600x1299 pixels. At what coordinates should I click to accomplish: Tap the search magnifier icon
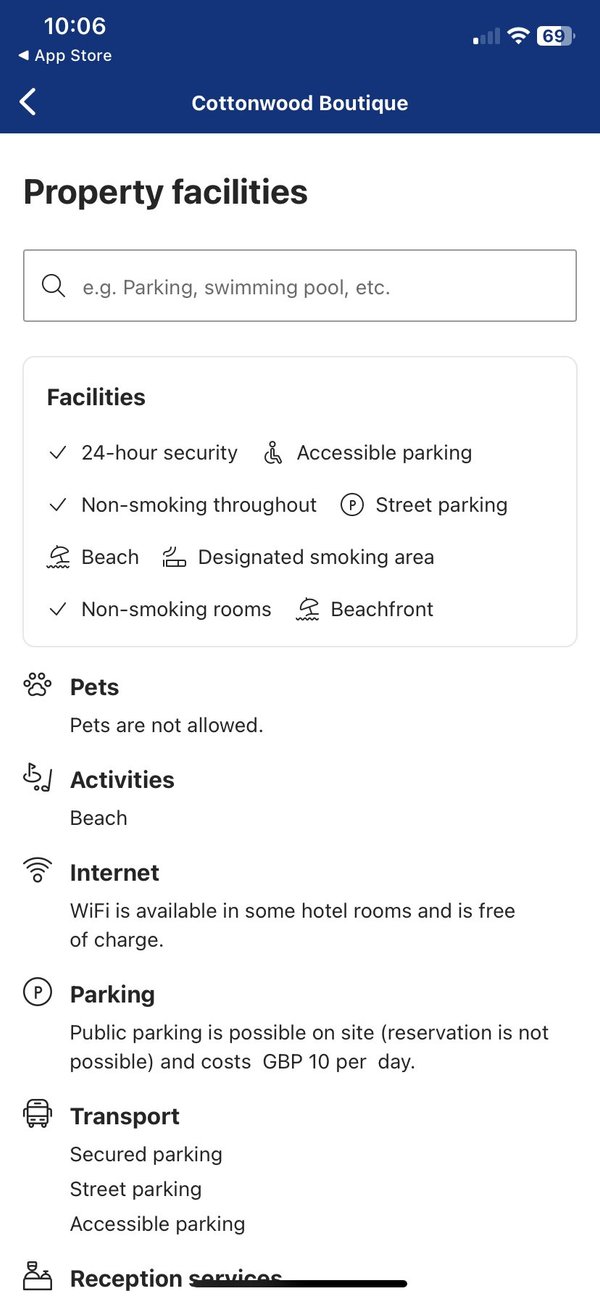(53, 286)
